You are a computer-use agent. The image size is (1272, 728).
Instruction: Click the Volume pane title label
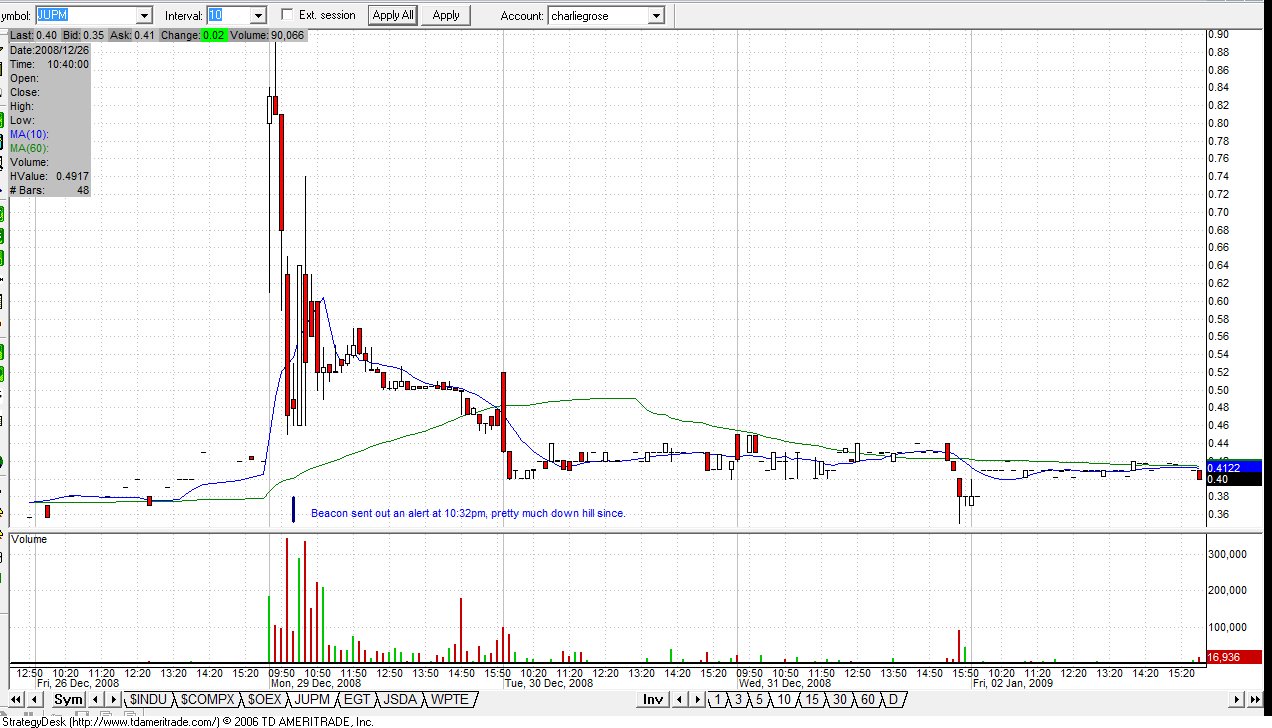tap(30, 539)
